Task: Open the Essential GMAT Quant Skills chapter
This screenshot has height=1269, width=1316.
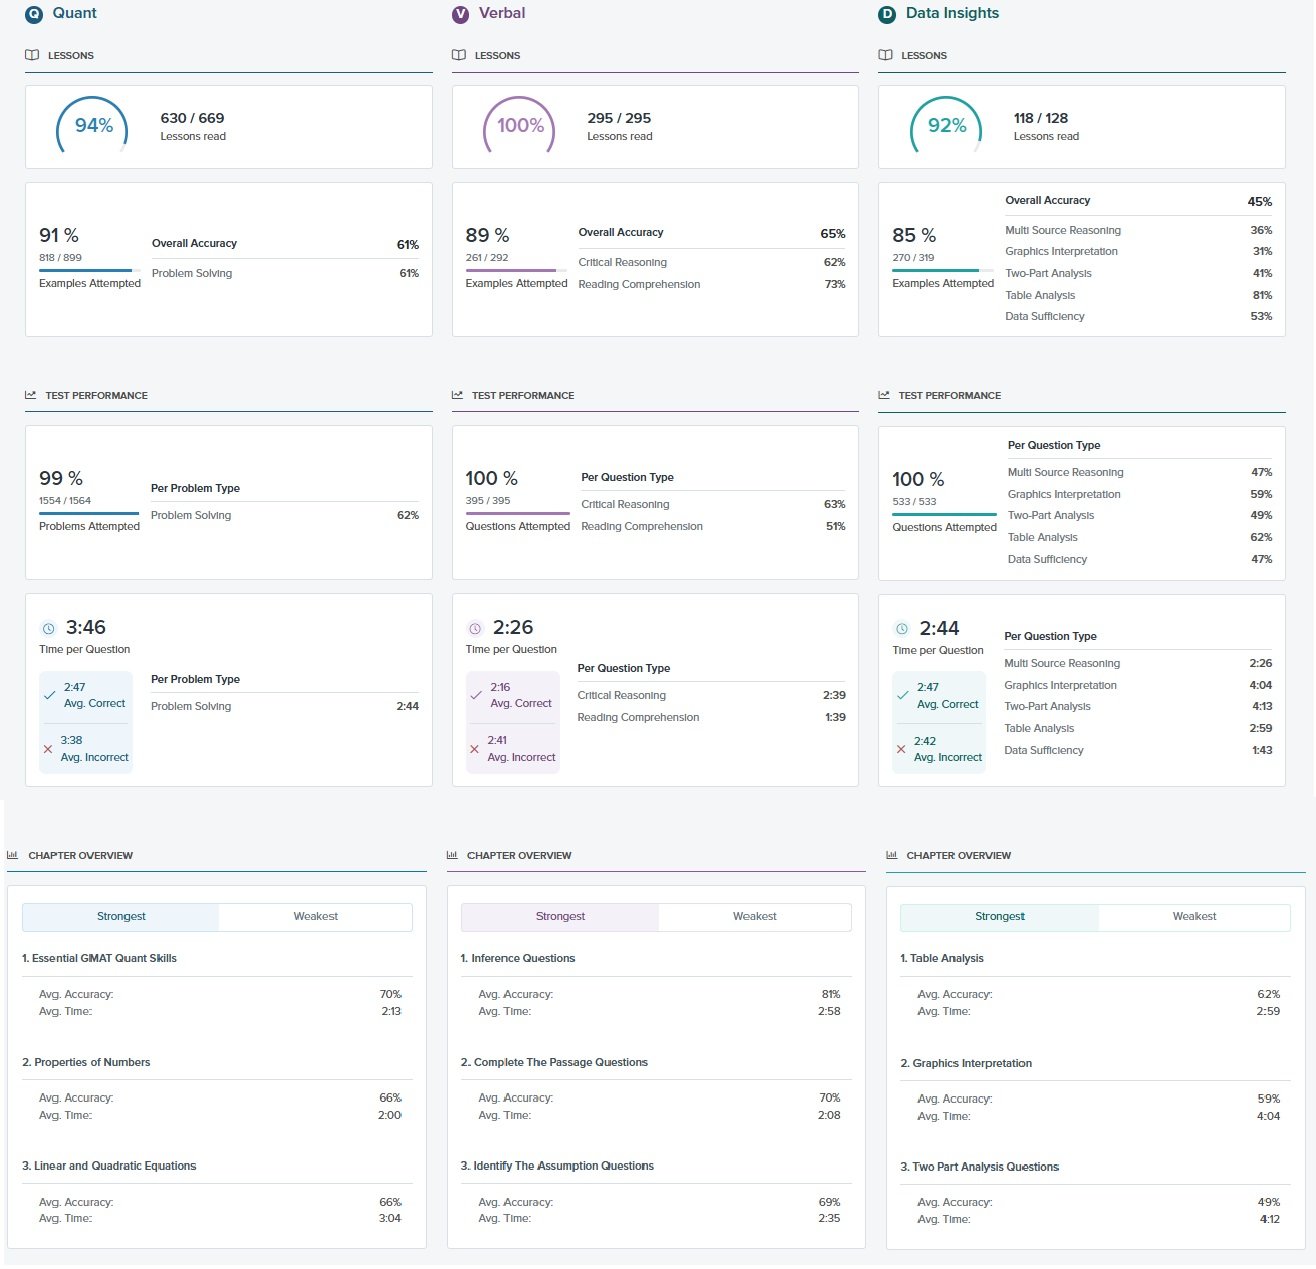Action: pyautogui.click(x=100, y=958)
